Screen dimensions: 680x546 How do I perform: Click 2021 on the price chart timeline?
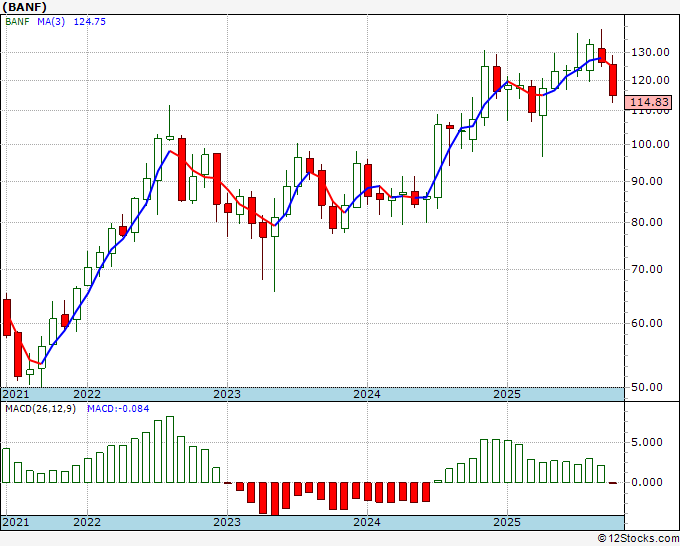click(16, 394)
